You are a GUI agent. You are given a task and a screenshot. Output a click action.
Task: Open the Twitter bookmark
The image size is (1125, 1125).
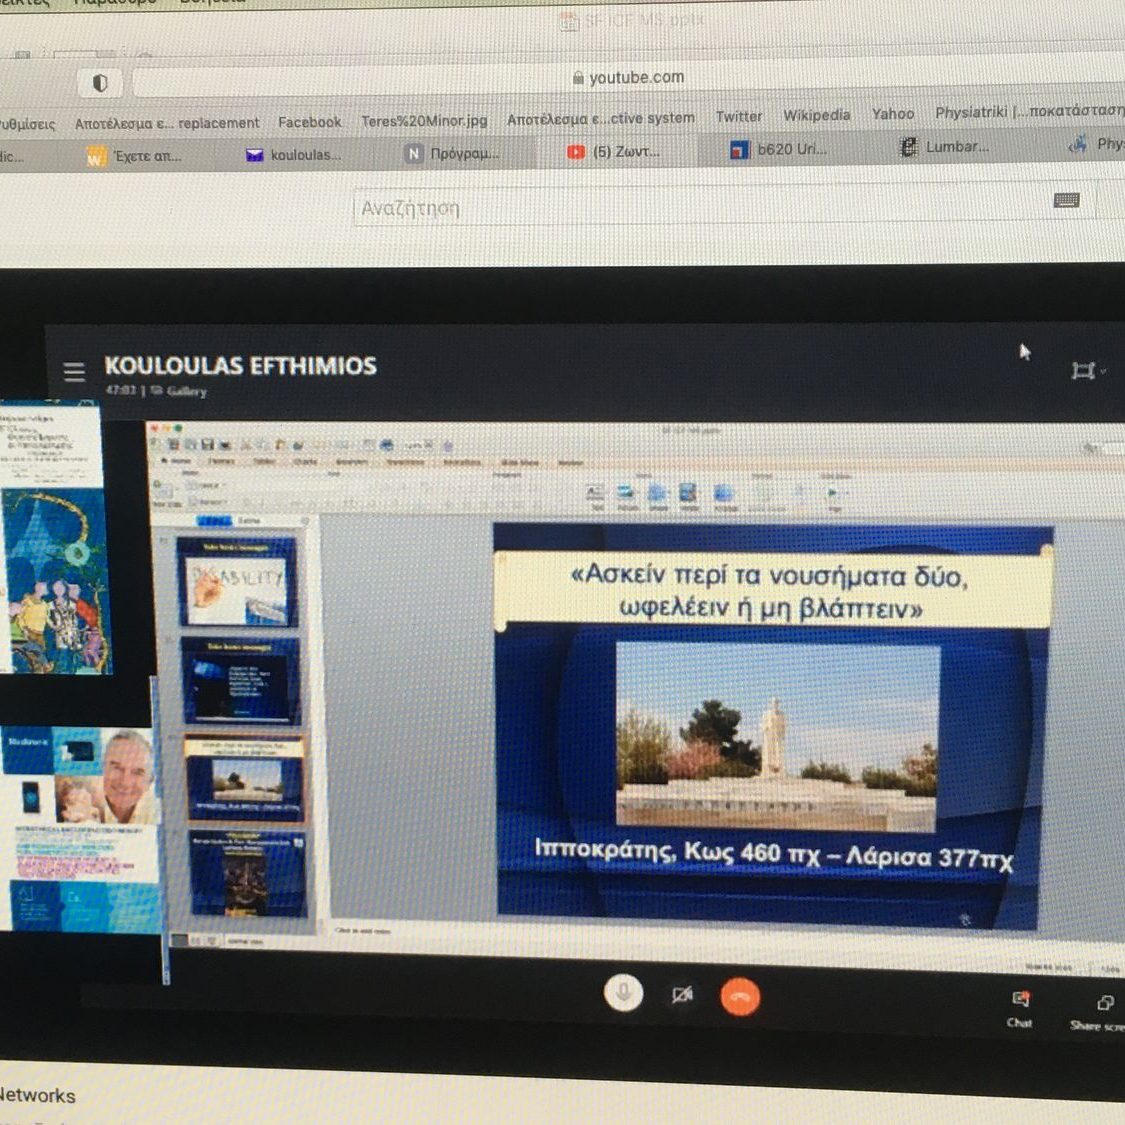click(x=738, y=117)
